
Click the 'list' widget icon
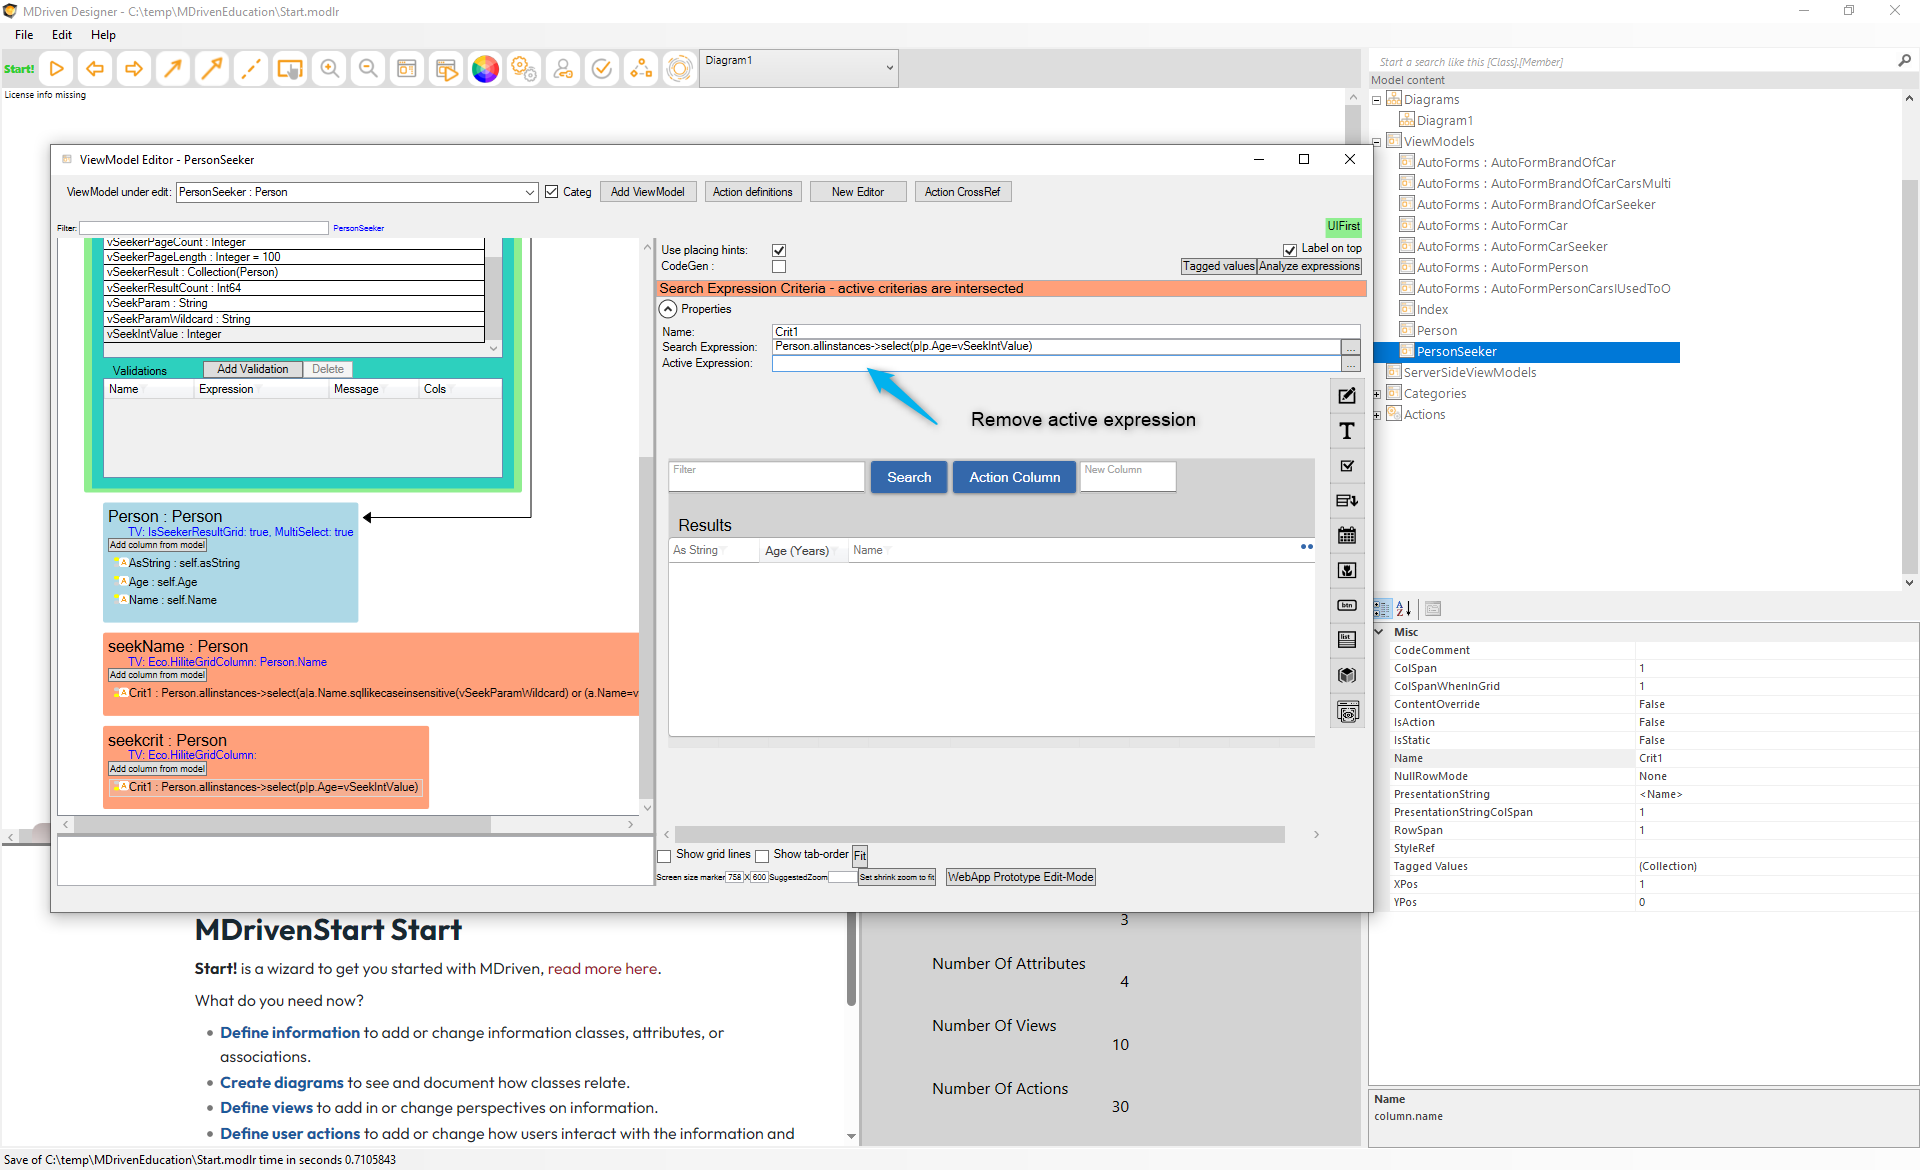click(x=1347, y=640)
